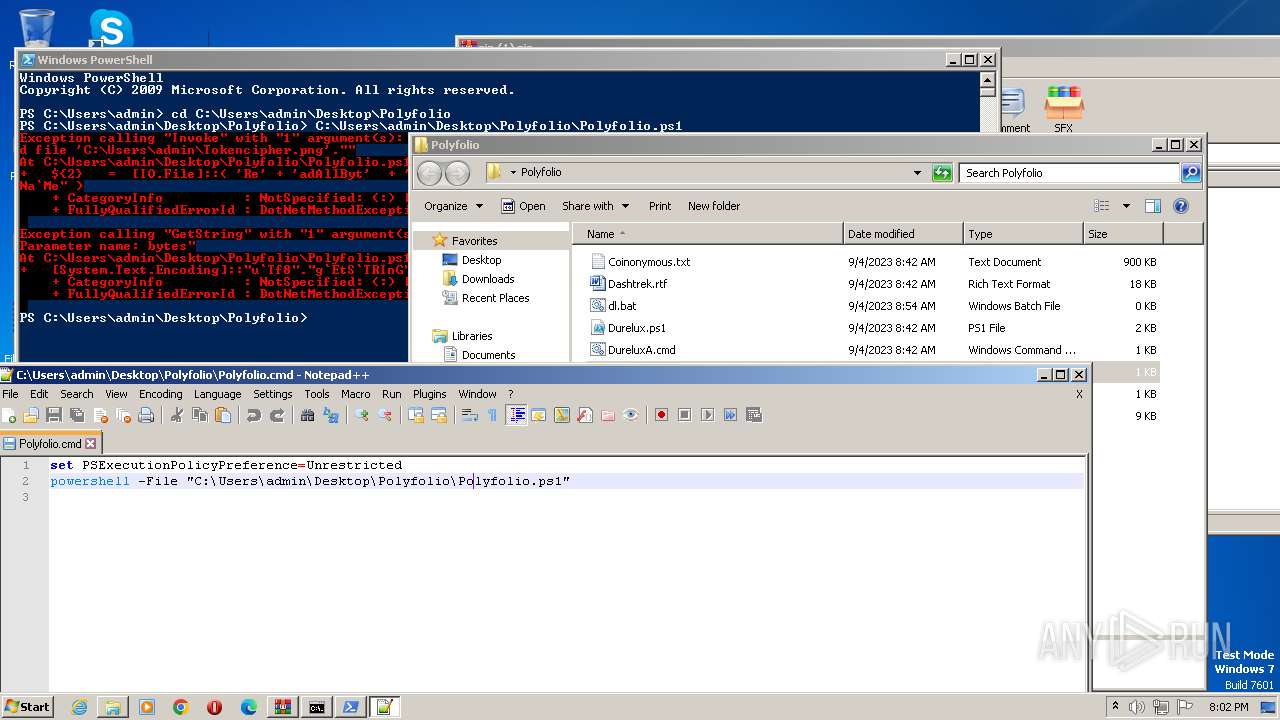Viewport: 1280px width, 720px height.
Task: Click the Windows Start button
Action: coord(27,706)
